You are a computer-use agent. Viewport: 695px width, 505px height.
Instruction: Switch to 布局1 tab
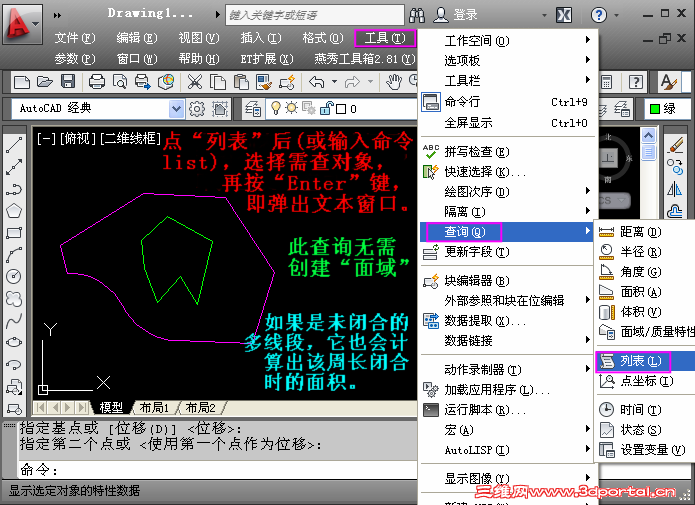click(x=155, y=407)
